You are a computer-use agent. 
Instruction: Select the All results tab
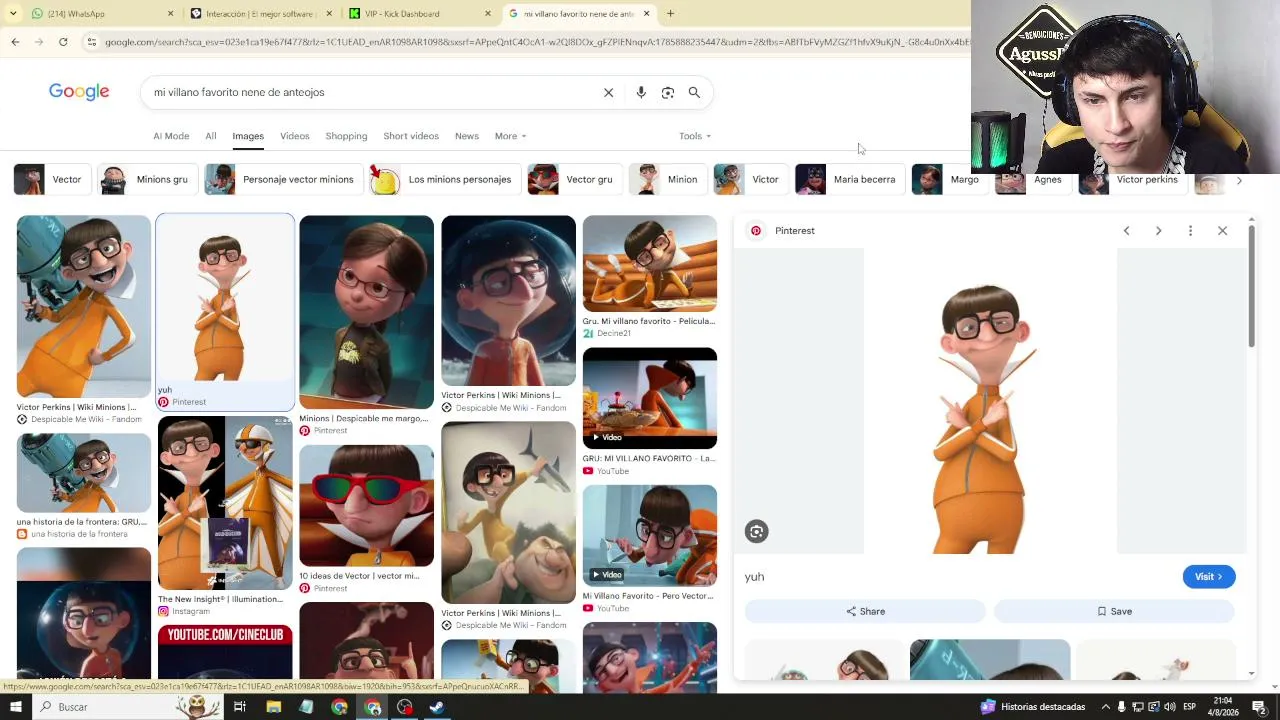click(211, 136)
